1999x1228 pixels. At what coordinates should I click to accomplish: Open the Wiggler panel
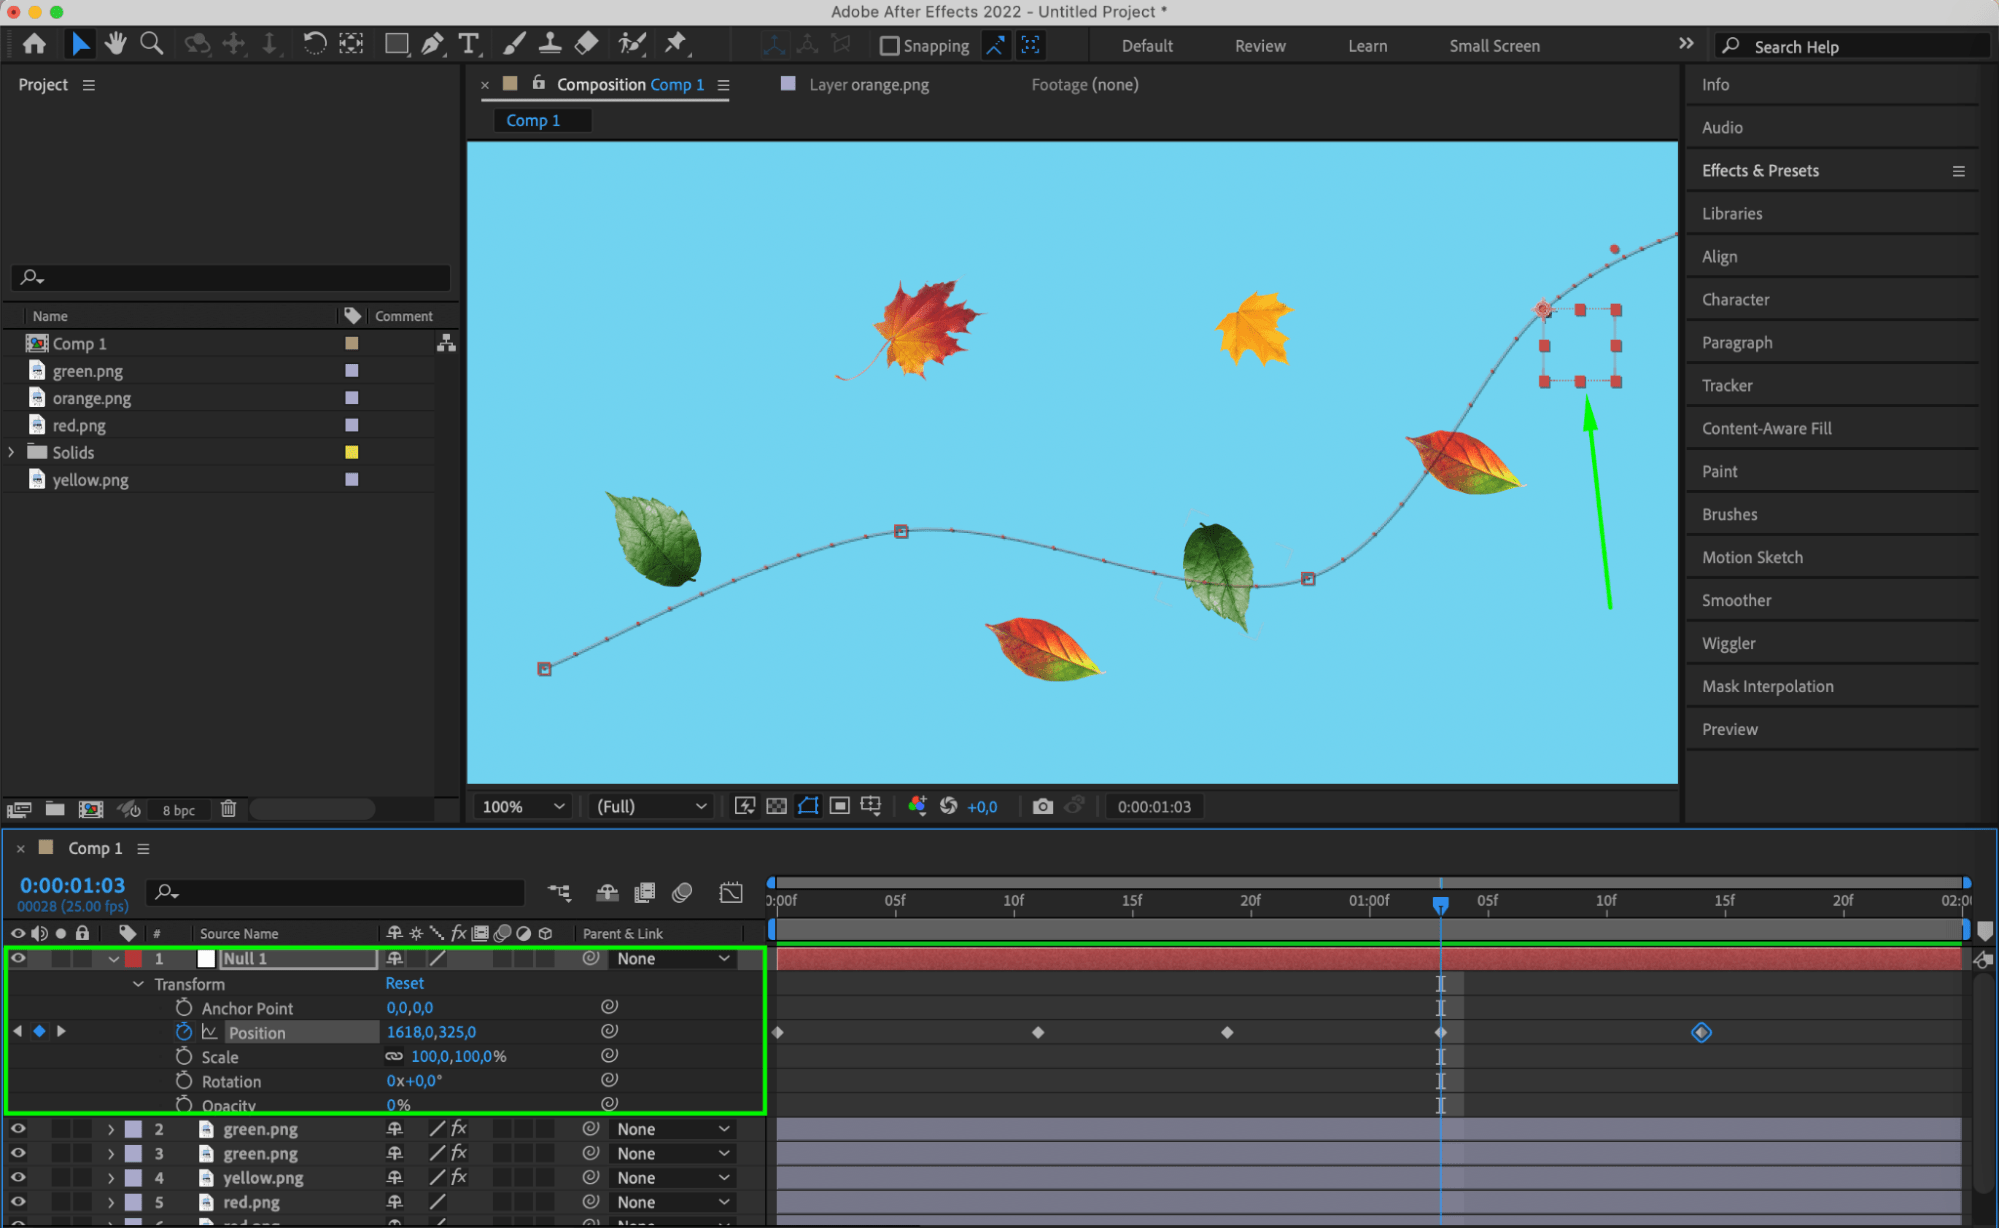coord(1728,643)
